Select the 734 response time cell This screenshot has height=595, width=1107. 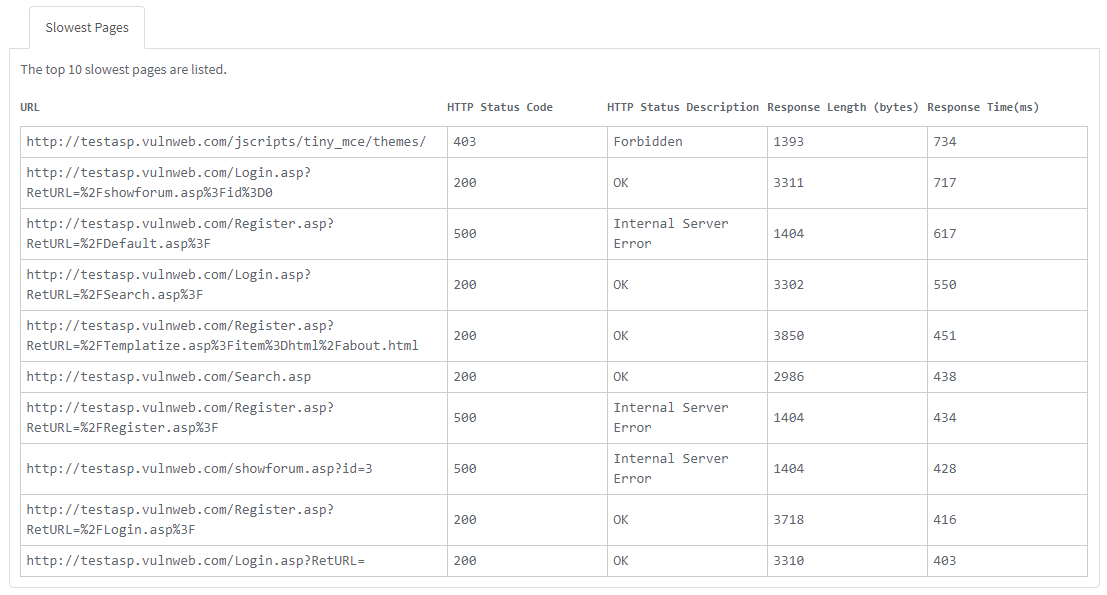click(944, 142)
